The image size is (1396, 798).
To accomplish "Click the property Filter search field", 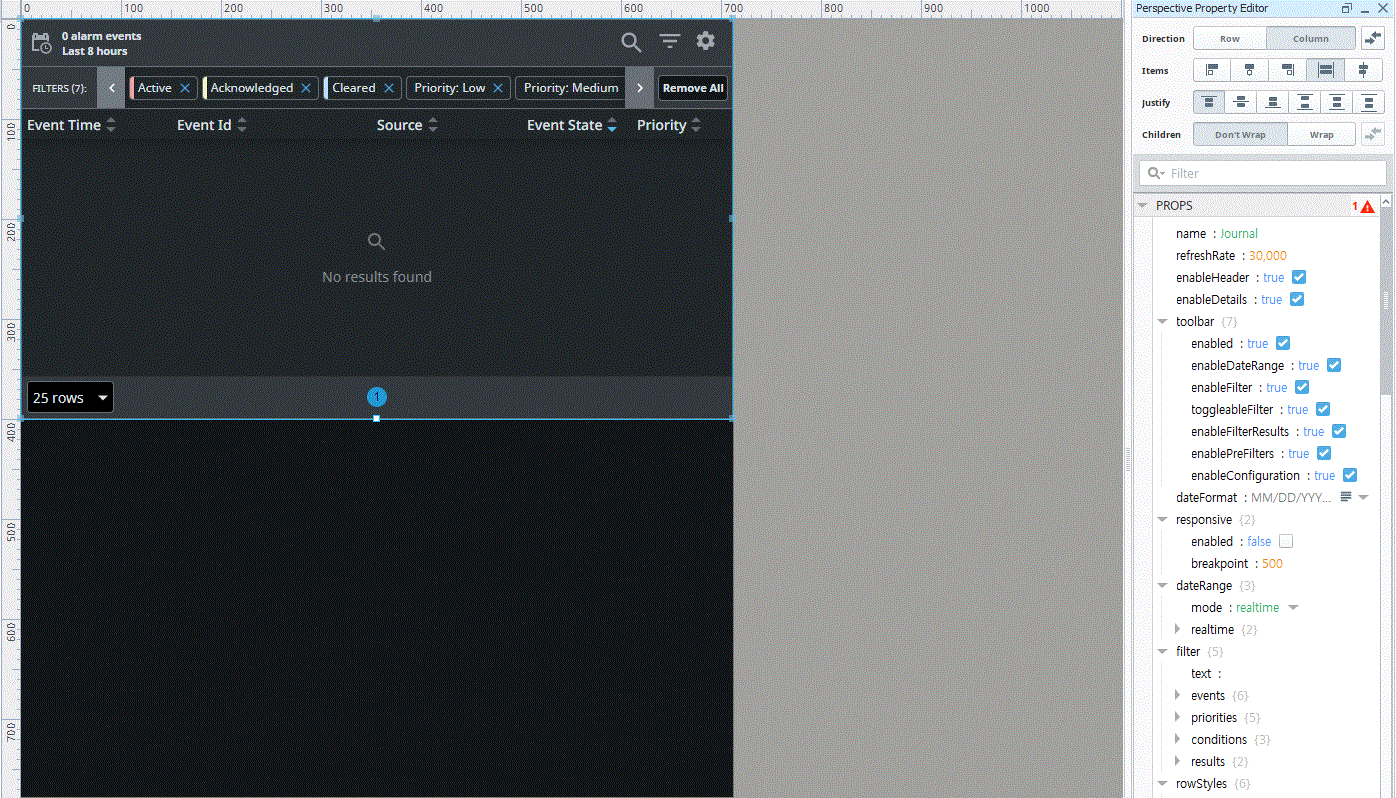I will pyautogui.click(x=1263, y=173).
